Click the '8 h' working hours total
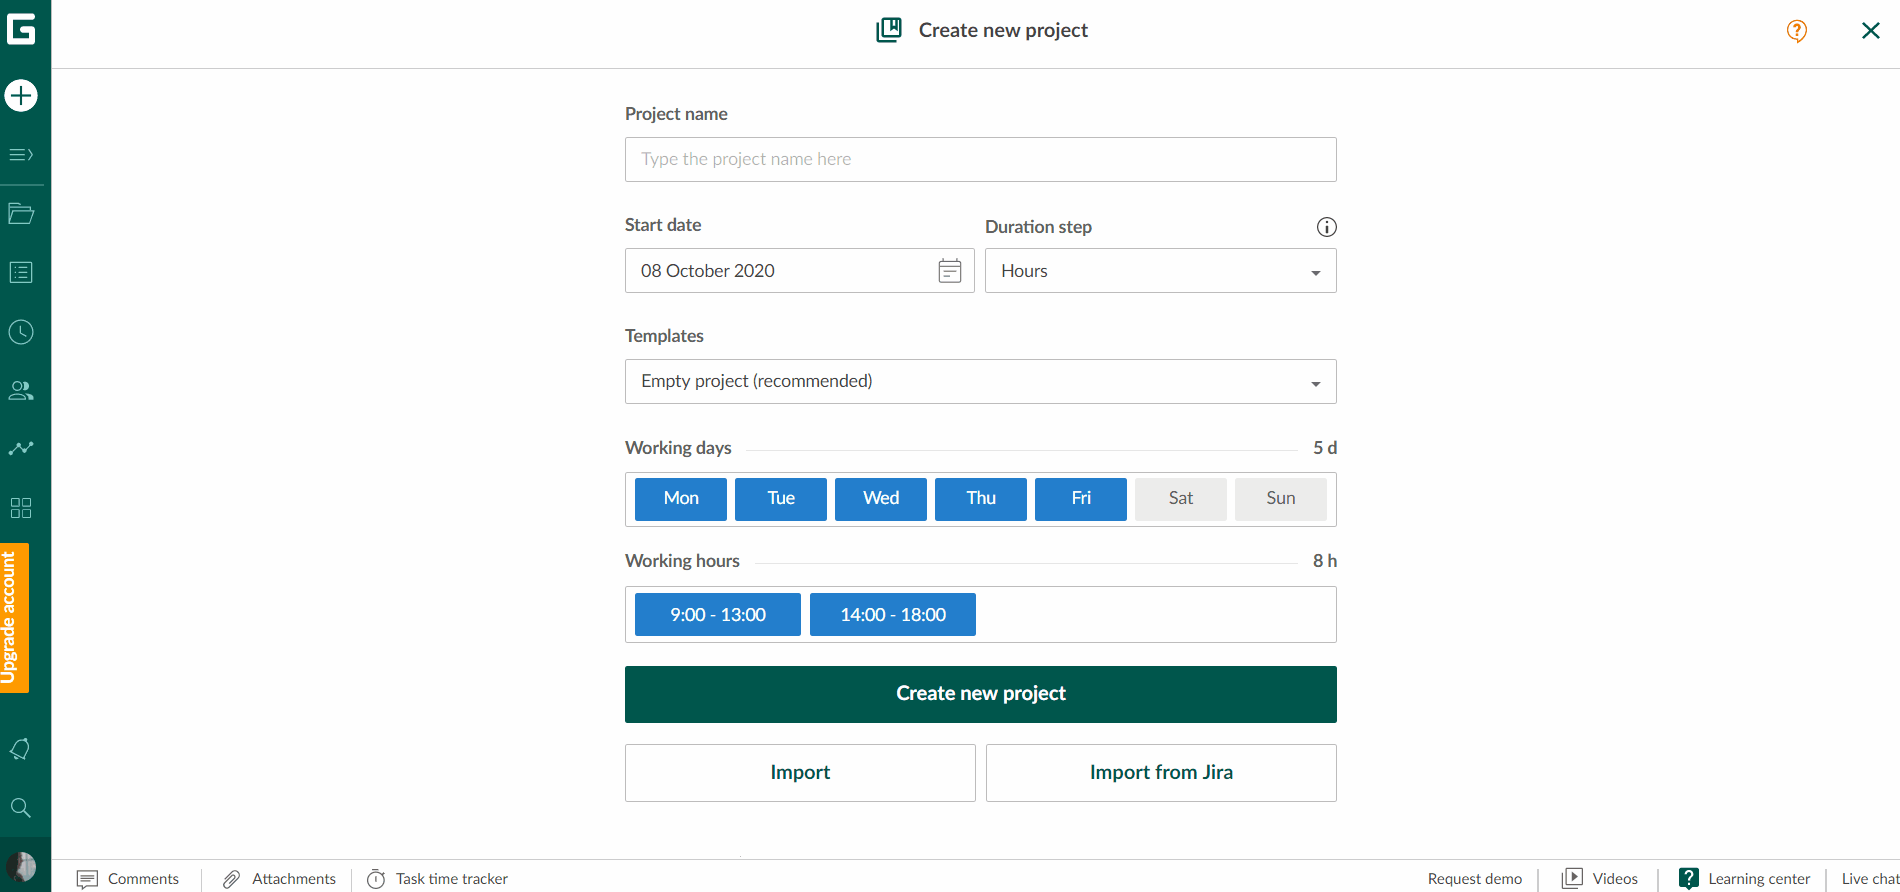 pos(1325,561)
